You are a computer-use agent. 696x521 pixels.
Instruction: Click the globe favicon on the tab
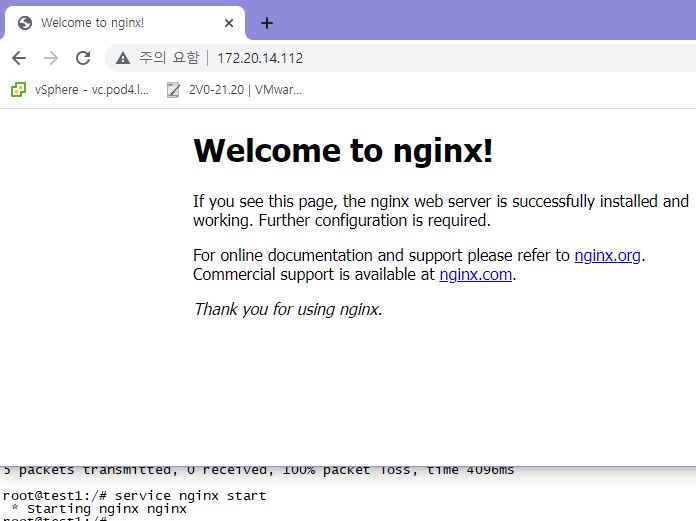[25, 23]
